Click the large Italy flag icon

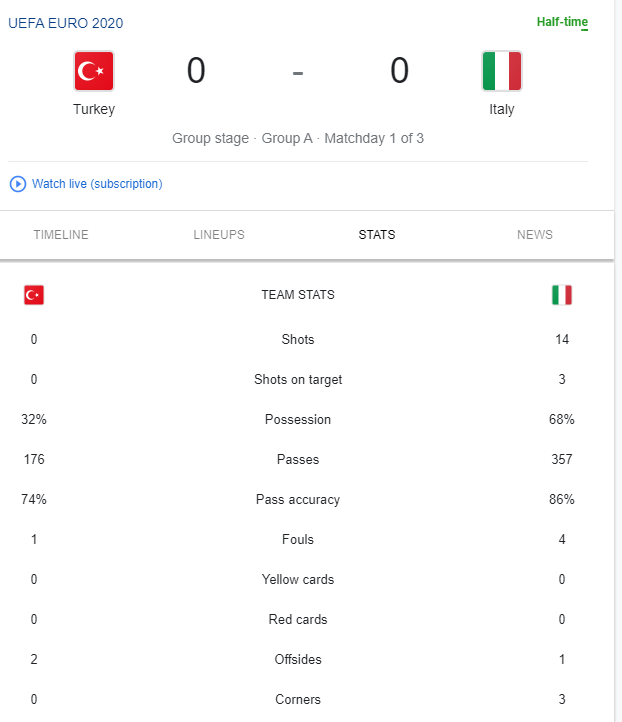[x=502, y=71]
